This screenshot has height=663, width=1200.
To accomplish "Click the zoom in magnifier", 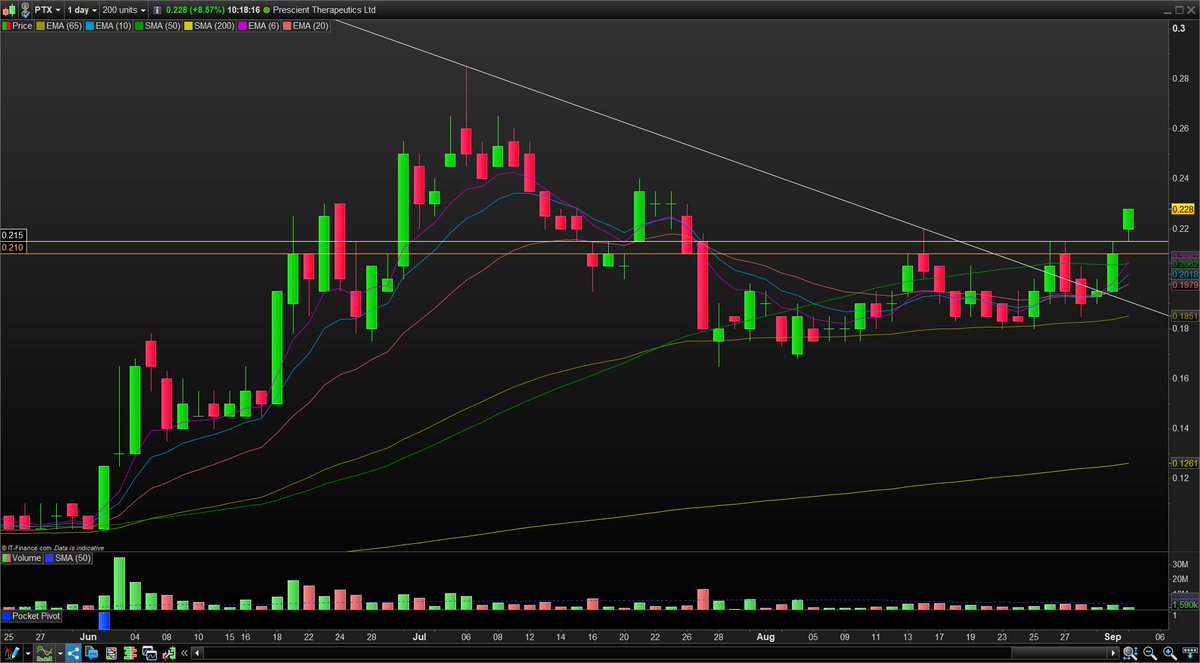I will (x=1170, y=653).
